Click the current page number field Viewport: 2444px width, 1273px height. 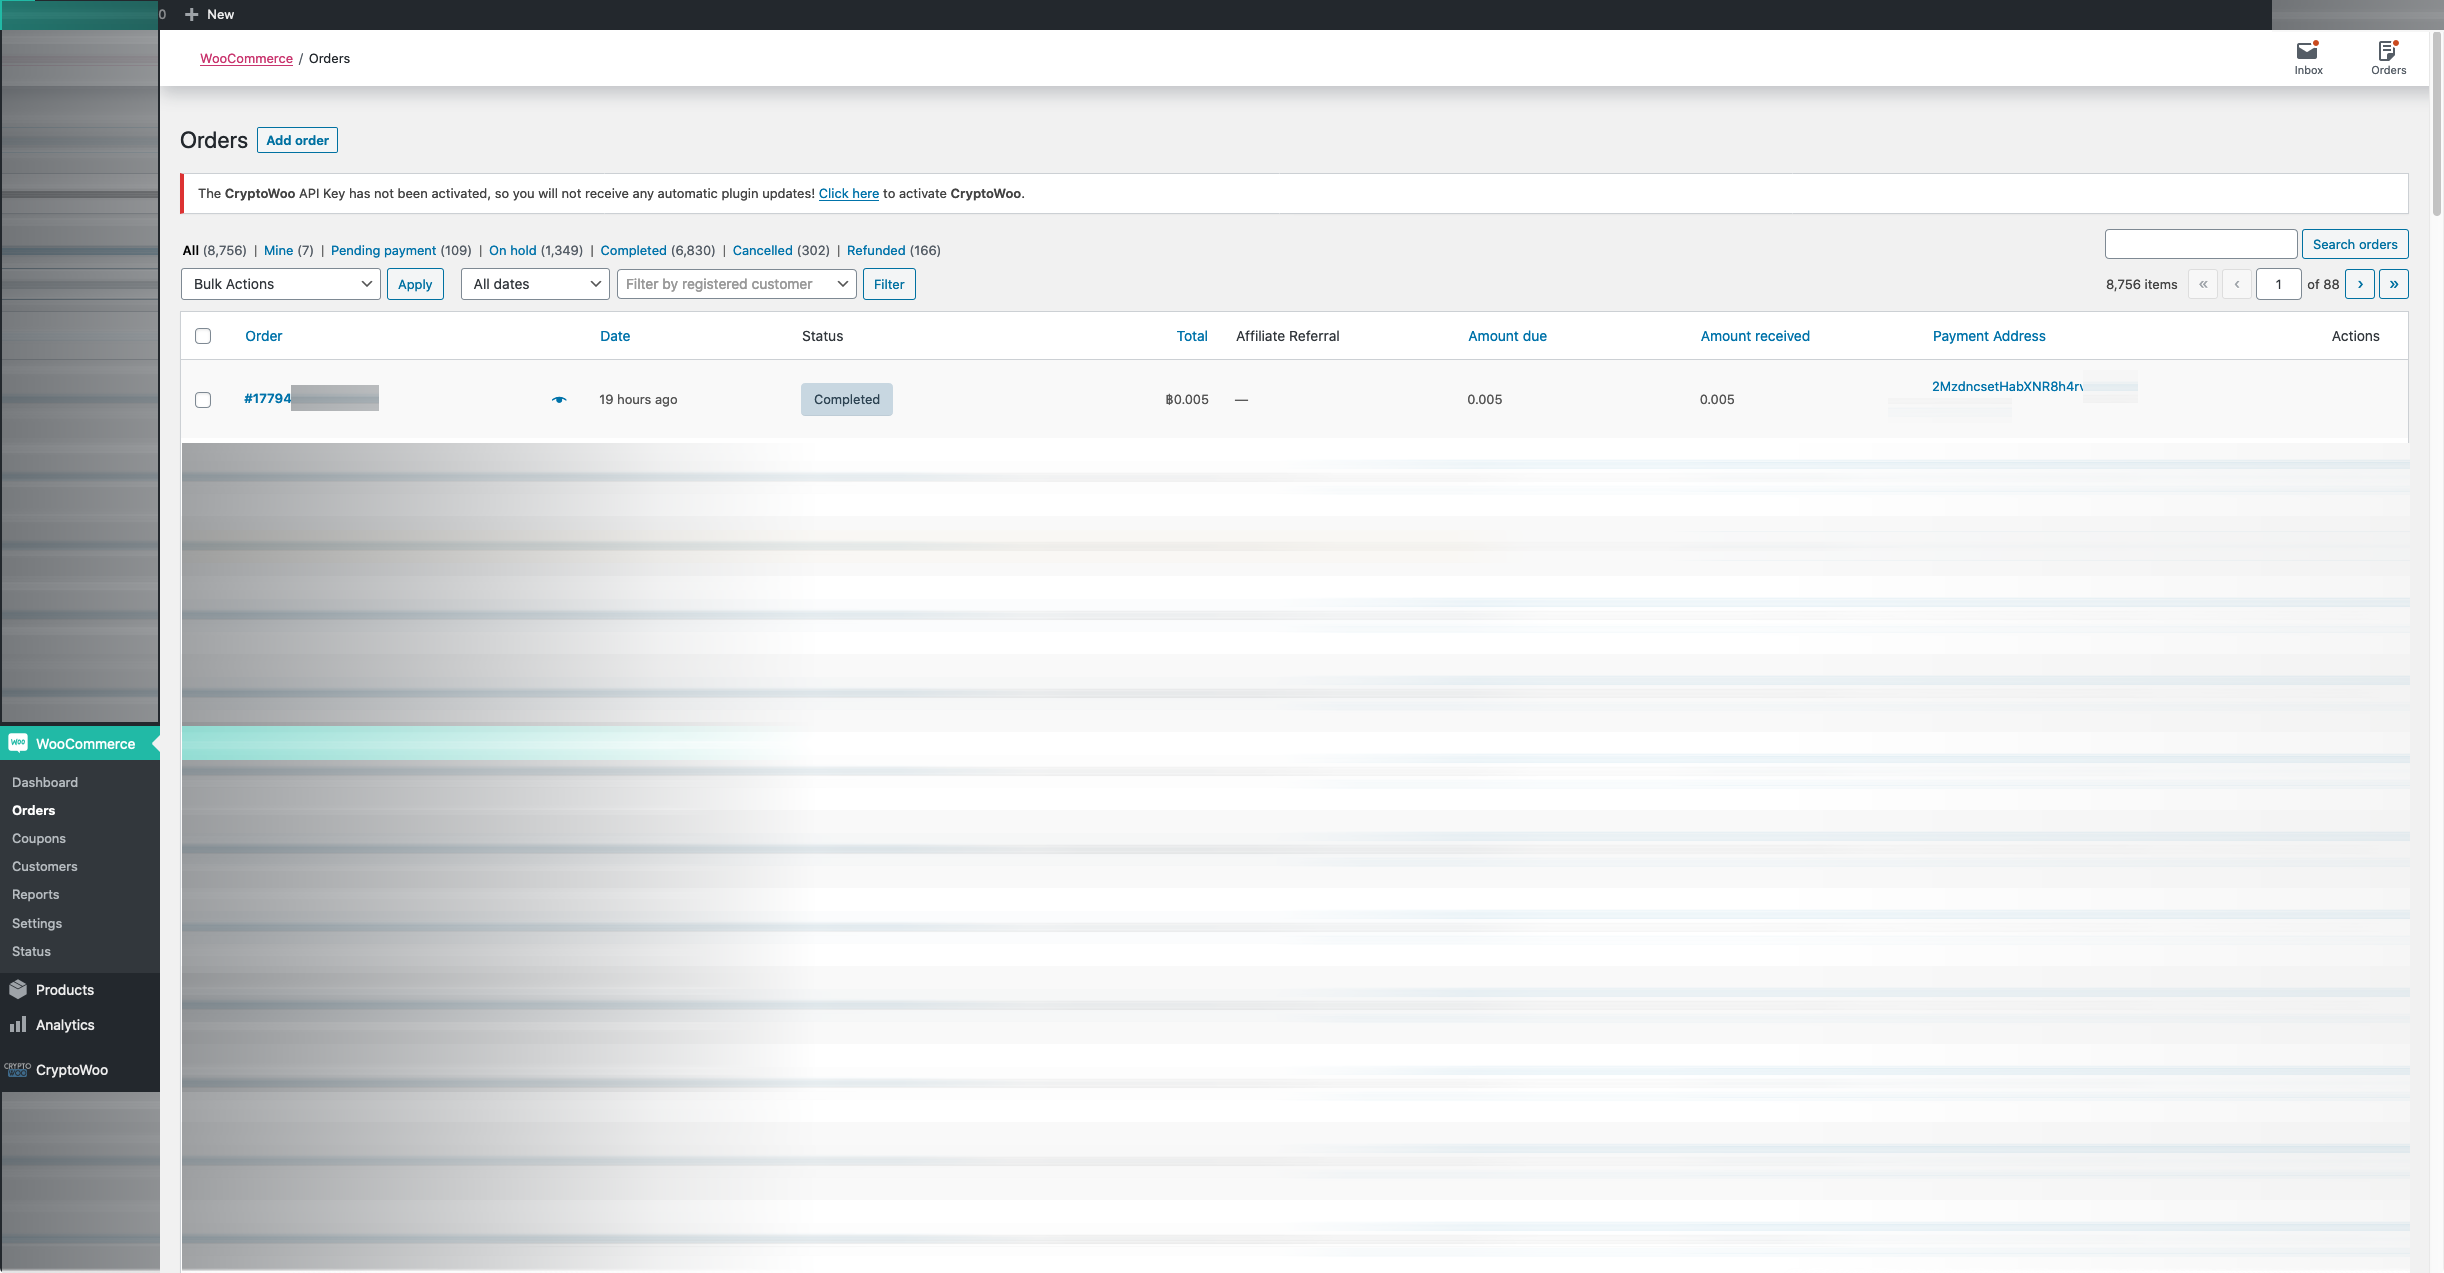tap(2279, 283)
